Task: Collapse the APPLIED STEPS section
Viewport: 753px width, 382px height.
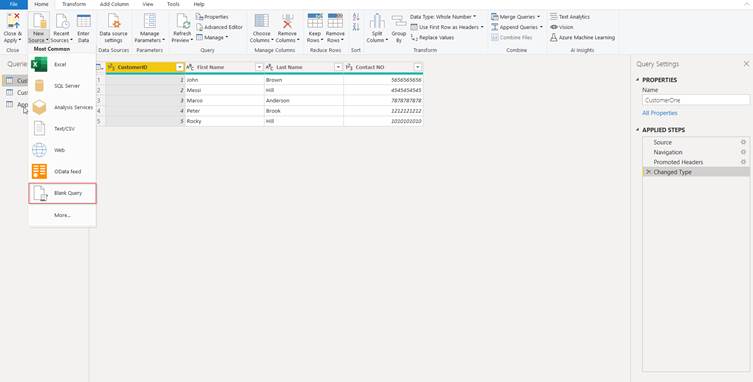Action: (x=638, y=130)
